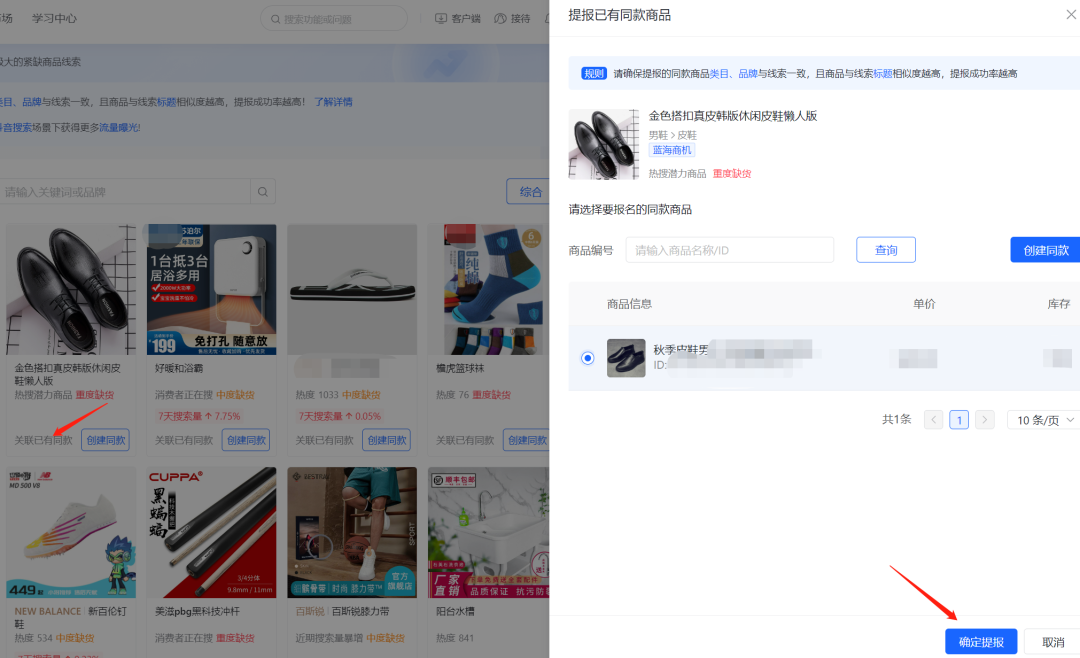This screenshot has height=658, width=1080.
Task: Click the 单价 column header
Action: 924,303
